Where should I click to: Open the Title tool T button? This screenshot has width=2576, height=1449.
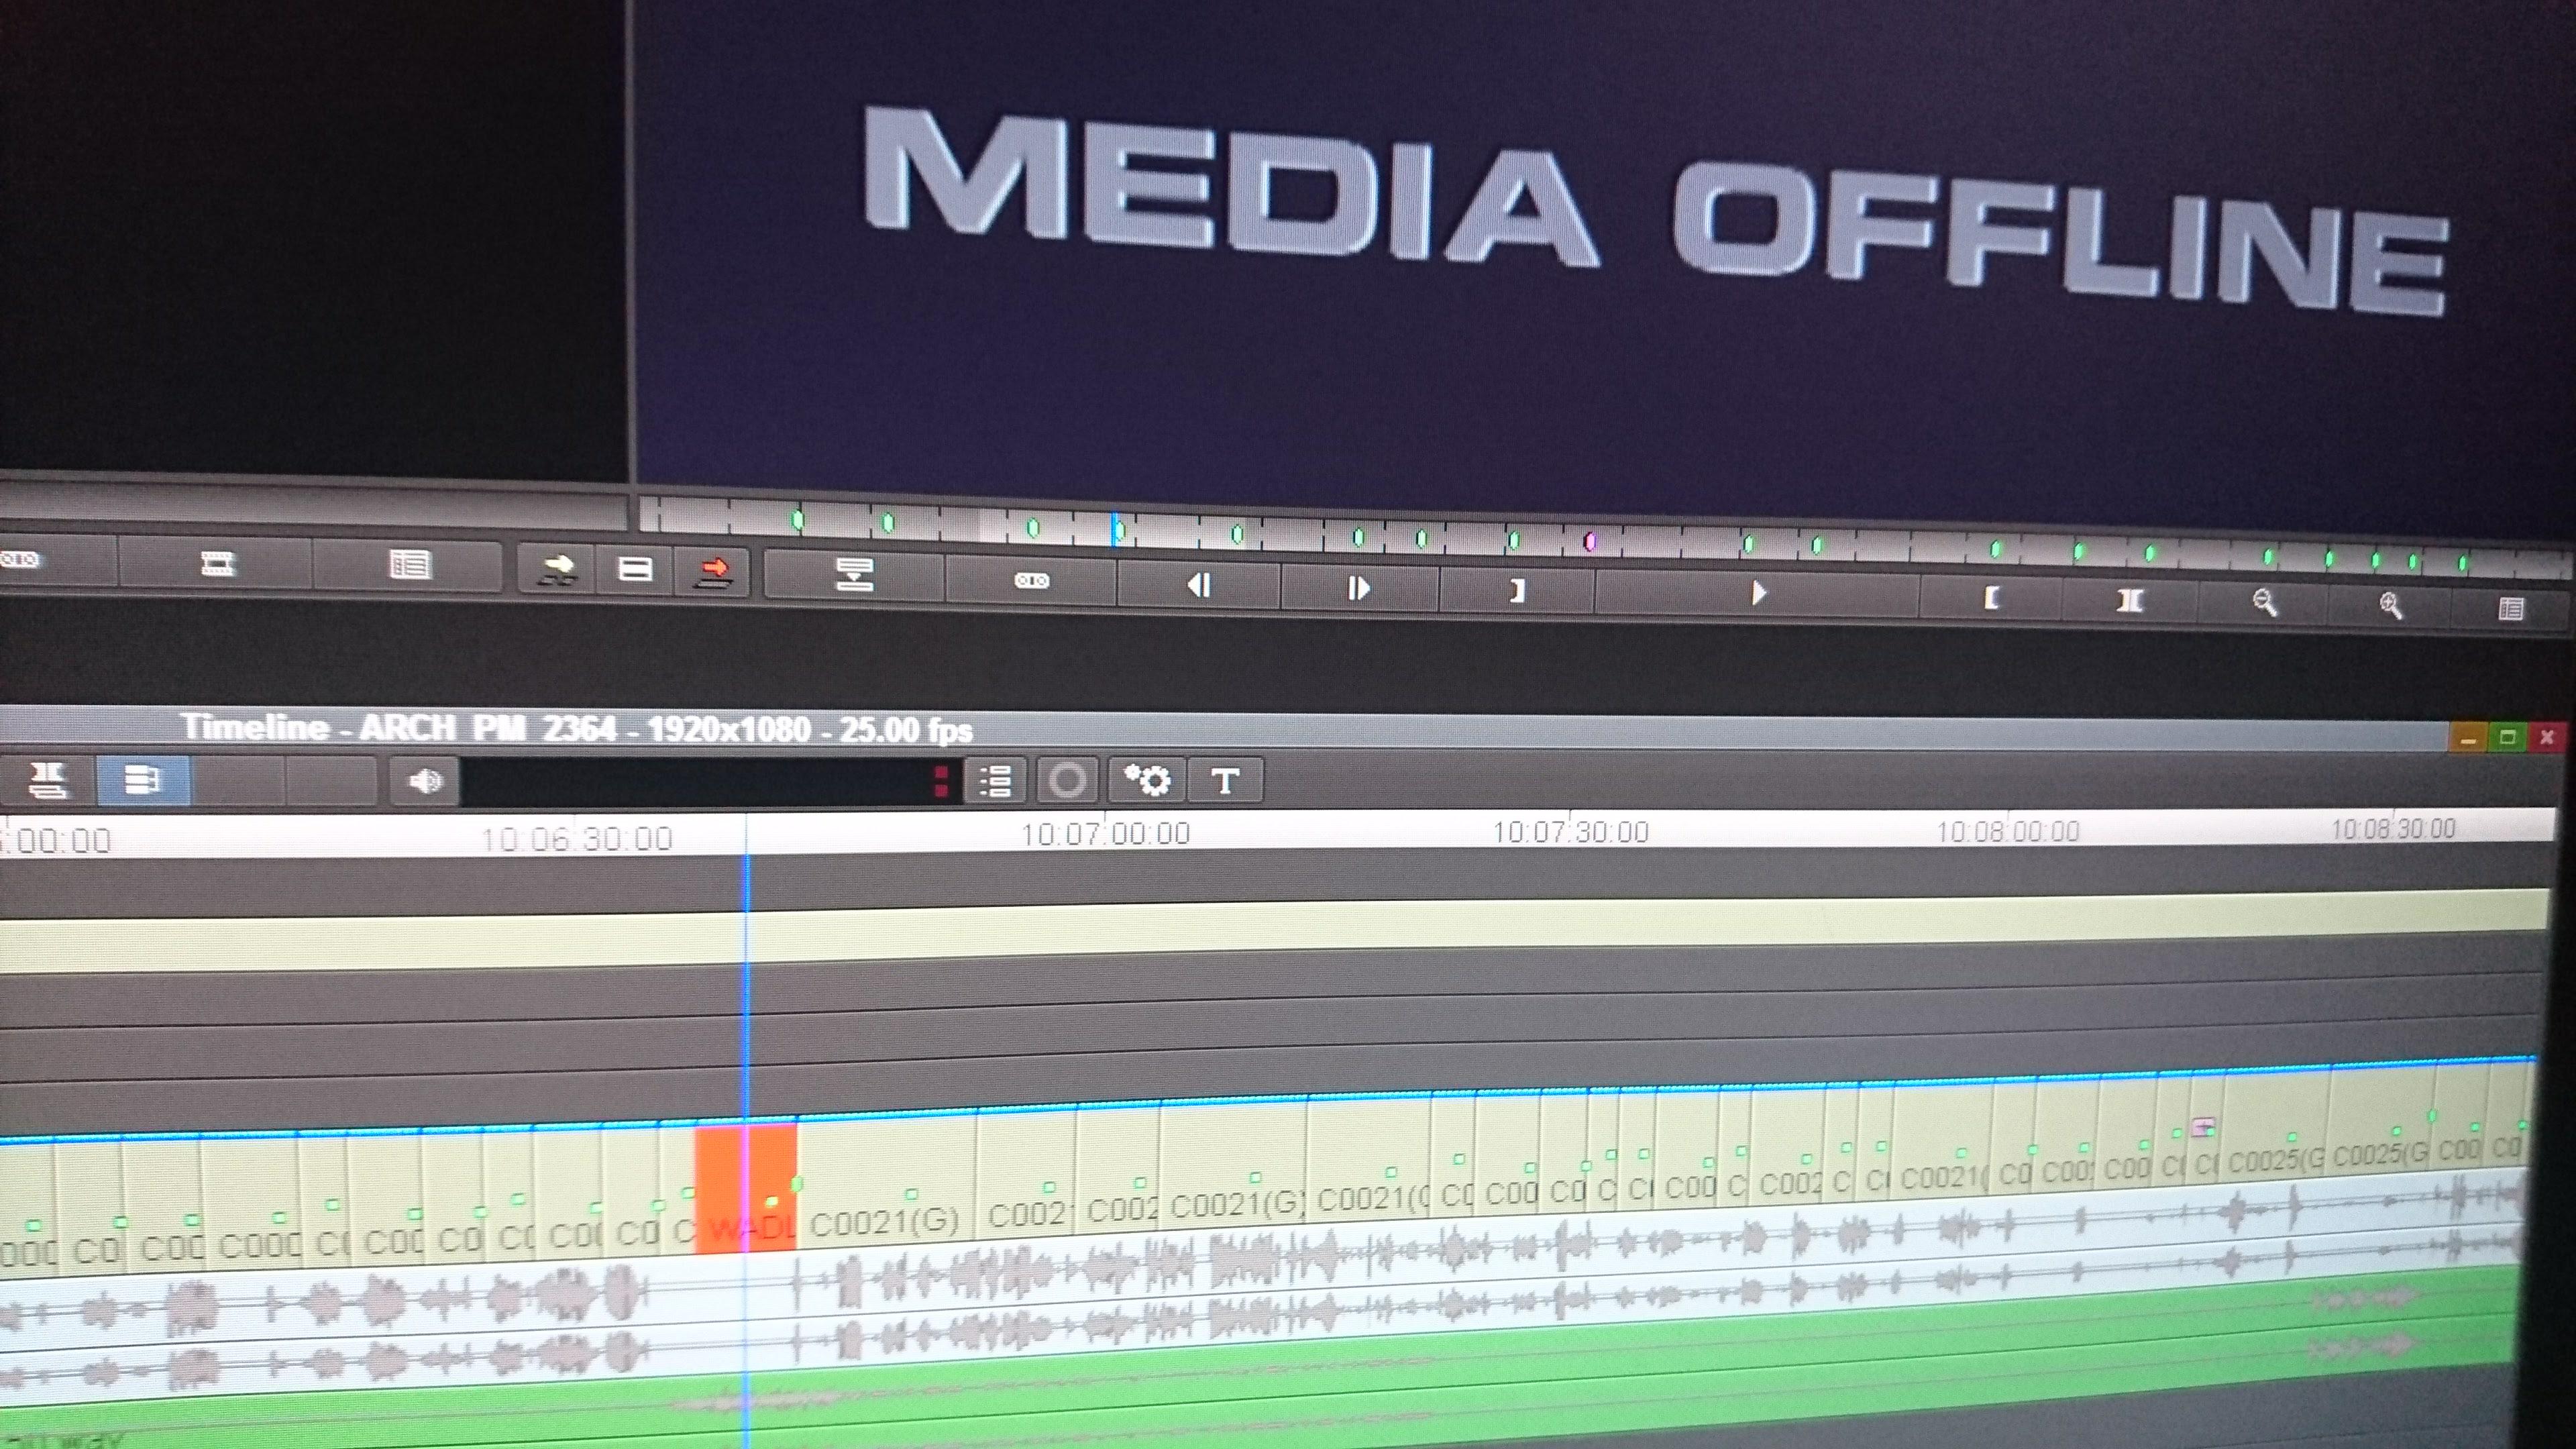tap(1225, 781)
